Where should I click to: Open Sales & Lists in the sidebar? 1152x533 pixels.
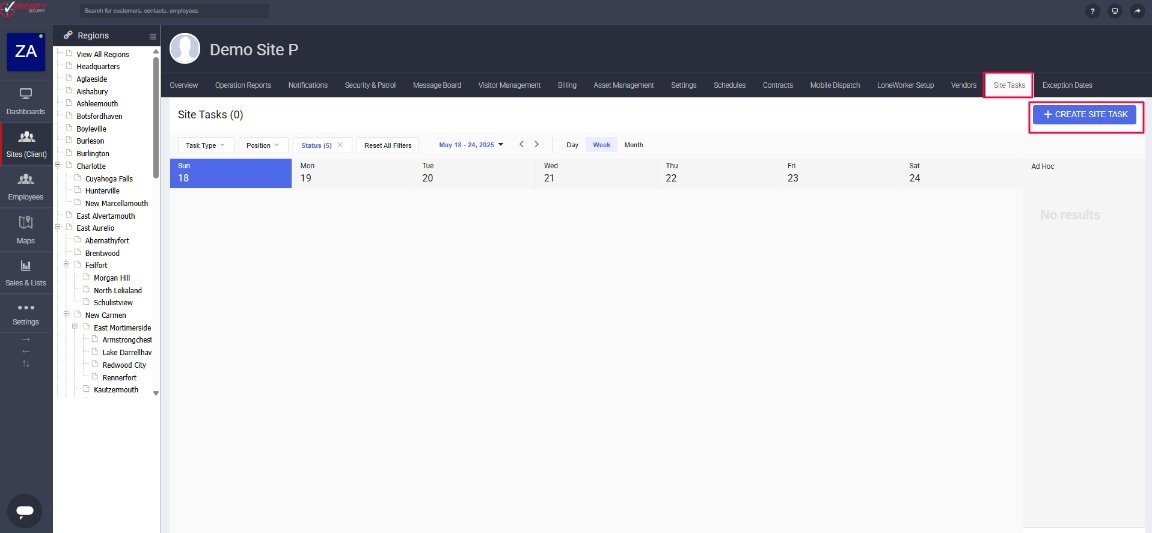tap(26, 272)
